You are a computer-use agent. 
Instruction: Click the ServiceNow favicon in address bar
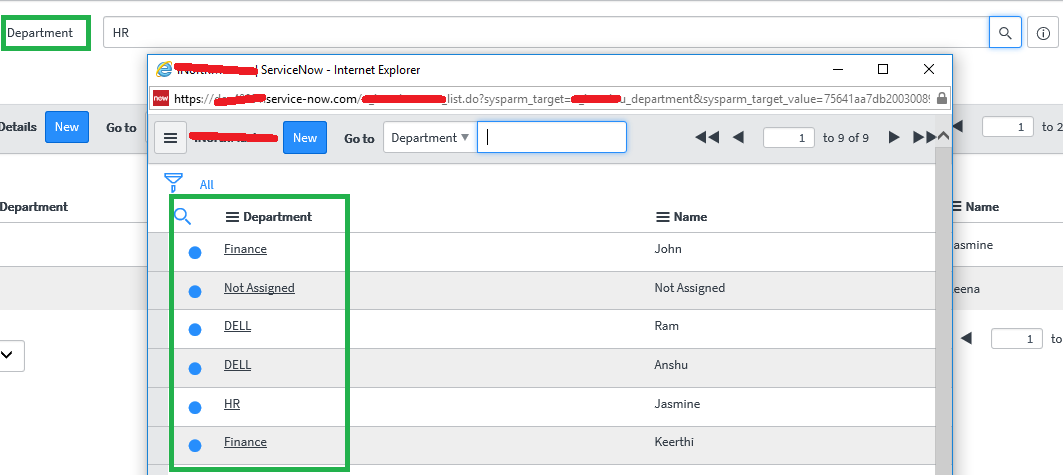point(161,98)
